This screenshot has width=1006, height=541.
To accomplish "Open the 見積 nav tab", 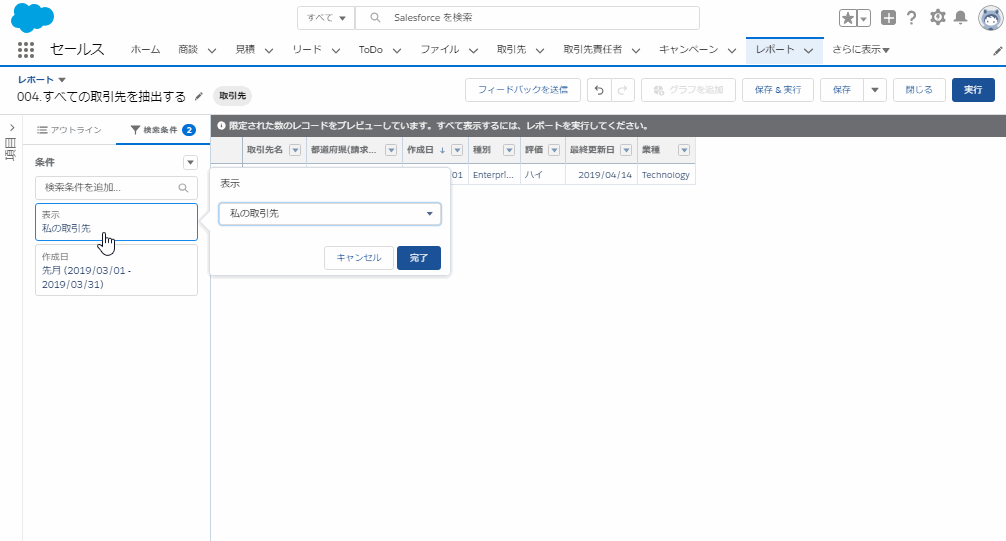I will click(245, 49).
